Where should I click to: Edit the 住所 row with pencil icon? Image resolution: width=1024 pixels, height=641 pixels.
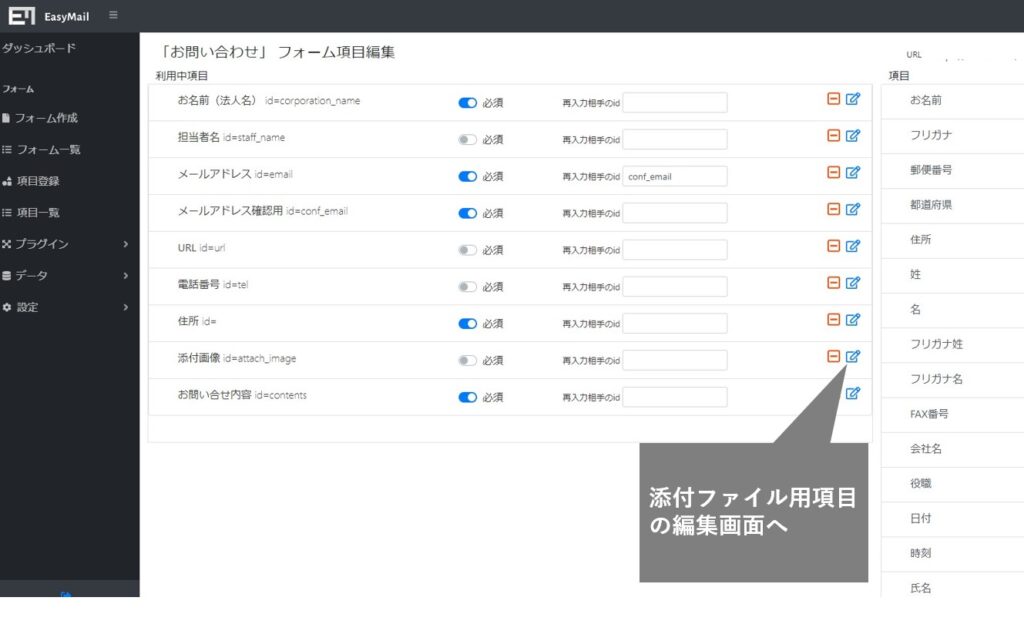(853, 320)
